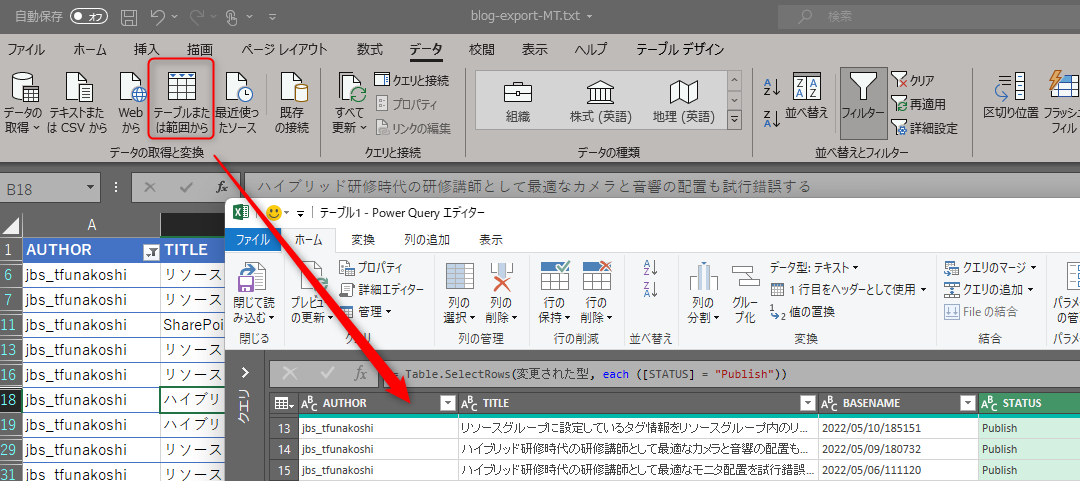Open プロパティ in Power Query ribbon
Viewport: 1080px width, 481px height.
[371, 268]
